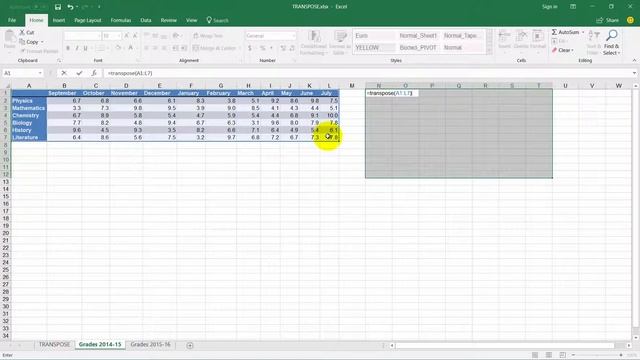Image resolution: width=640 pixels, height=360 pixels.
Task: Open the Grades 2015-16 sheet tab
Action: [x=150, y=344]
